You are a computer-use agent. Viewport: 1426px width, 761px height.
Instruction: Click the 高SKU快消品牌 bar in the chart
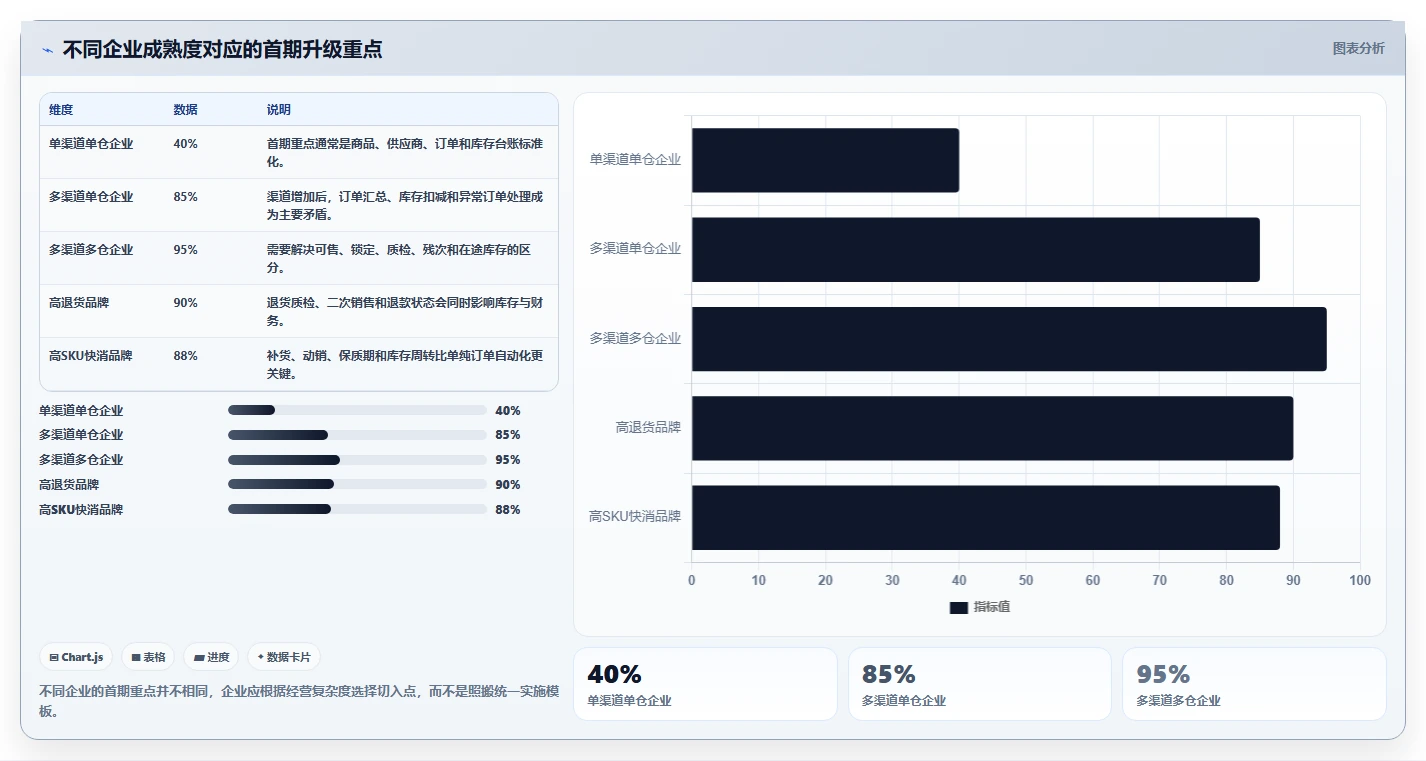pyautogui.click(x=985, y=517)
